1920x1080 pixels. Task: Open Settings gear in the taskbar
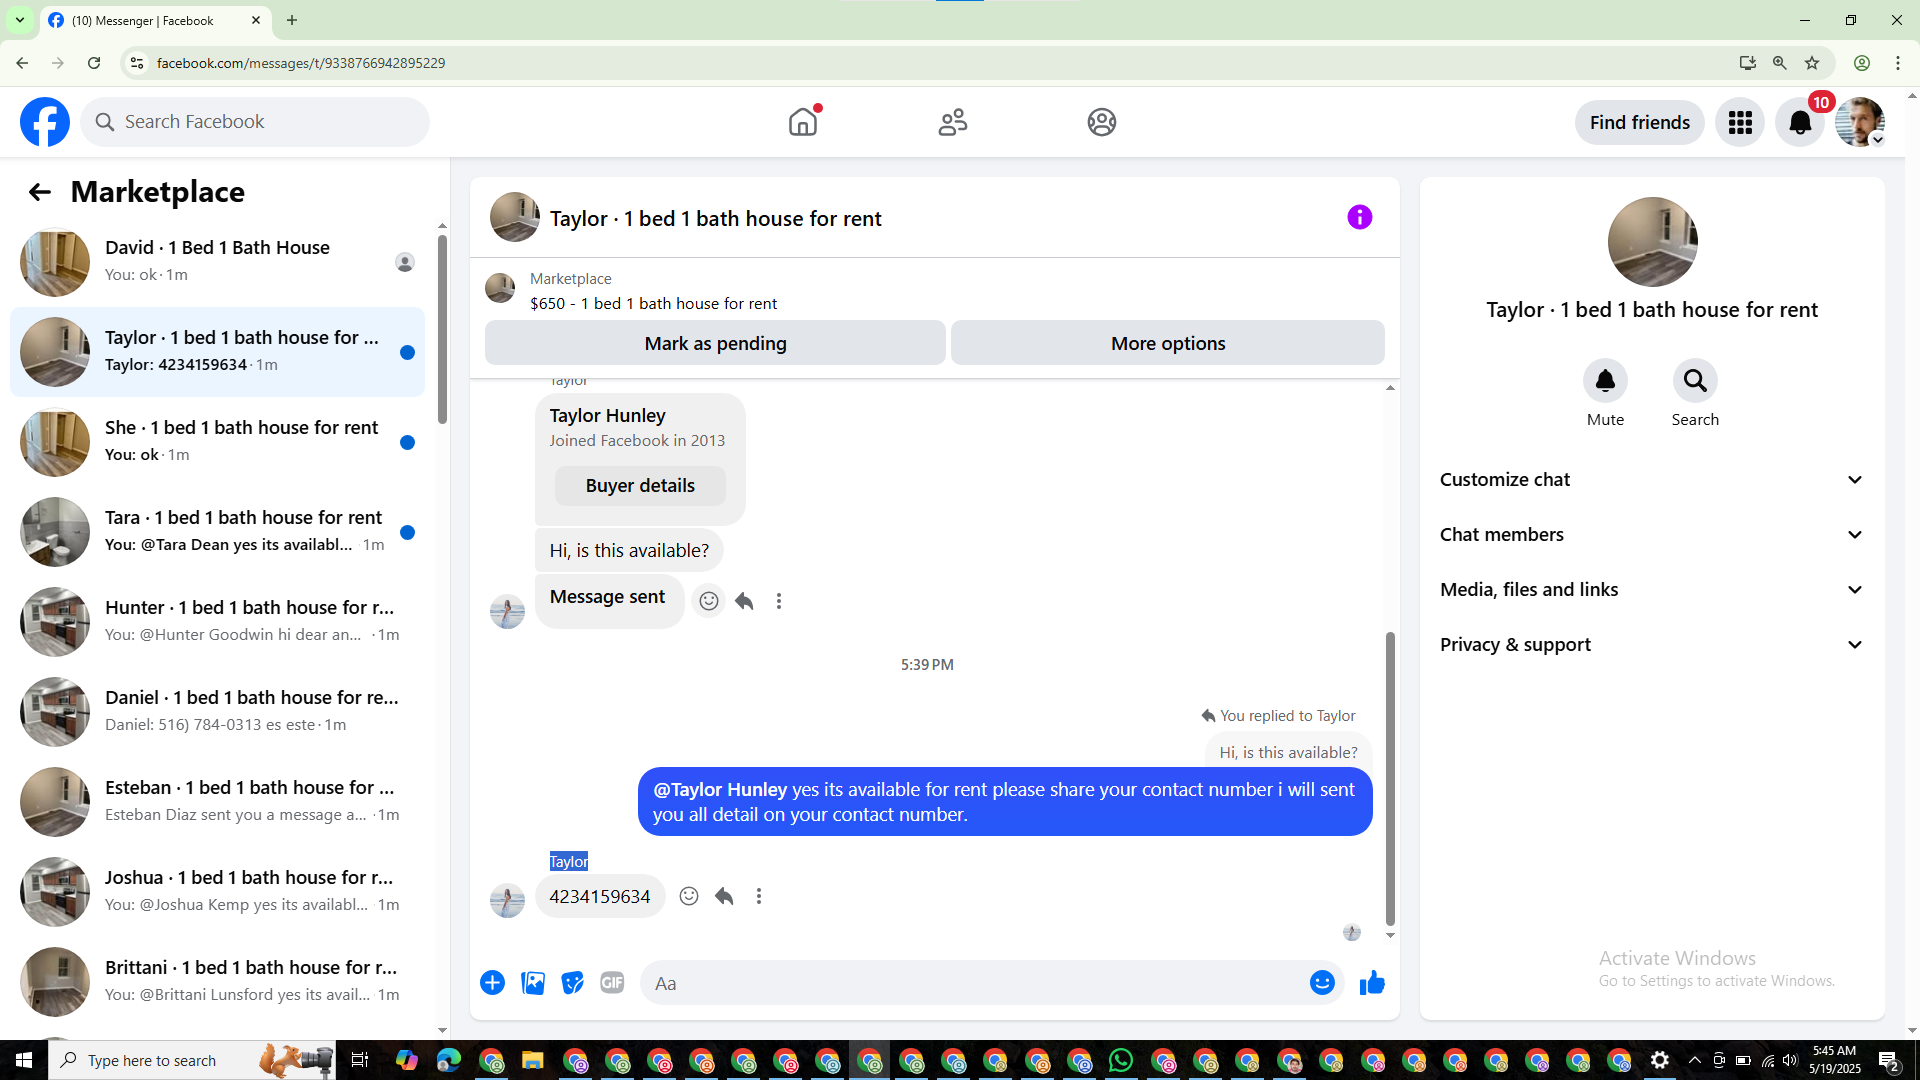pos(1660,1060)
